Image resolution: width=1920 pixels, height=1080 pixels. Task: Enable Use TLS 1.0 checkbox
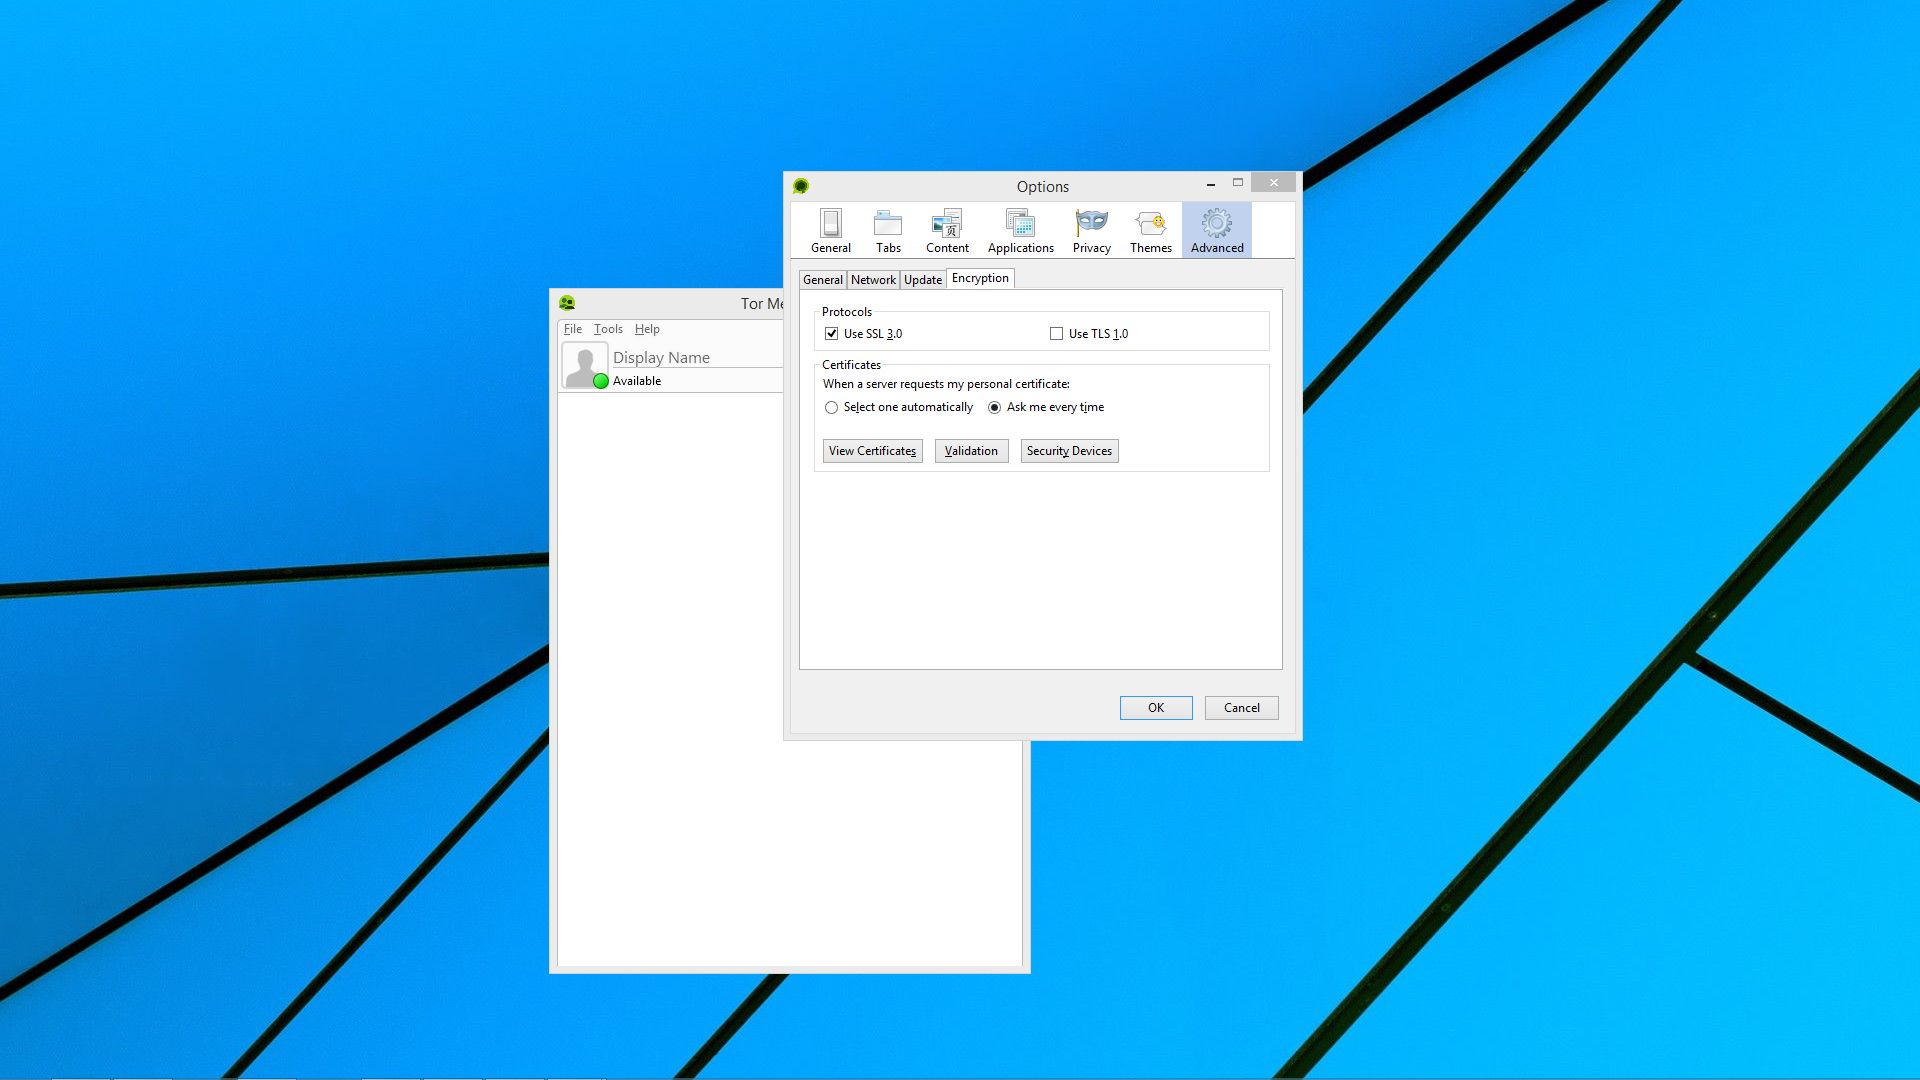[1056, 334]
